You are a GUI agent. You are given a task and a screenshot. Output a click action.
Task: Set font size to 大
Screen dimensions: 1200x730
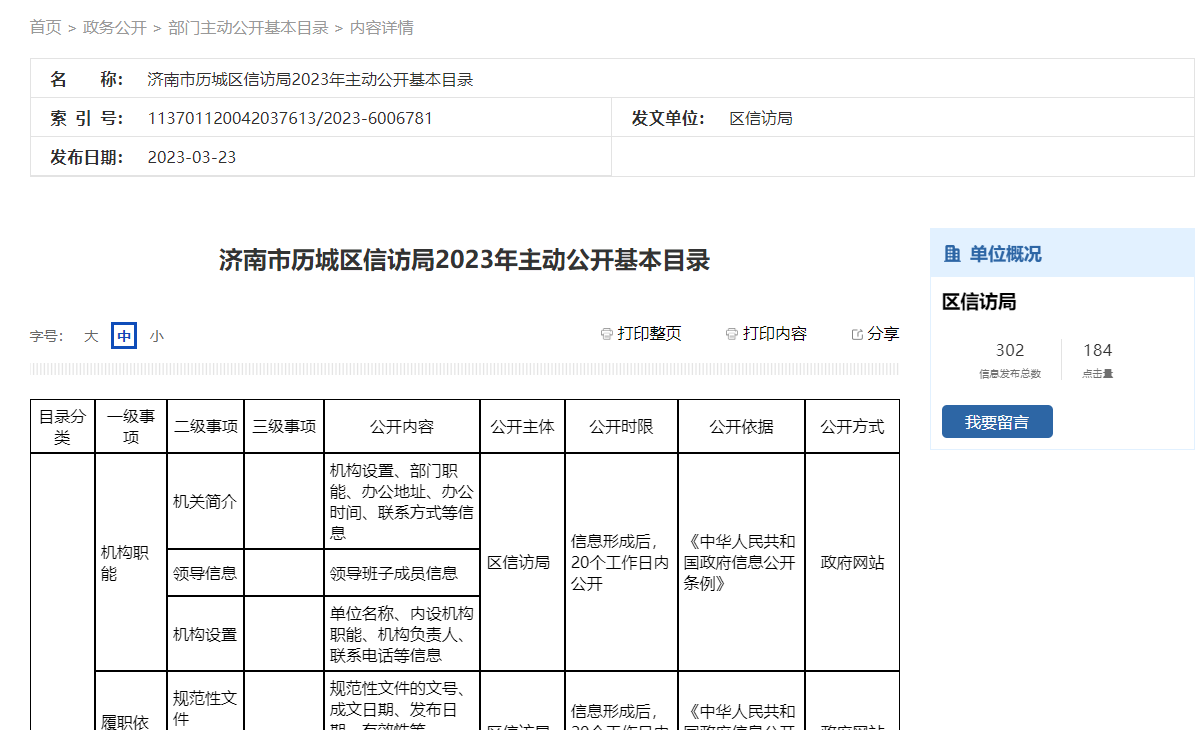click(91, 336)
